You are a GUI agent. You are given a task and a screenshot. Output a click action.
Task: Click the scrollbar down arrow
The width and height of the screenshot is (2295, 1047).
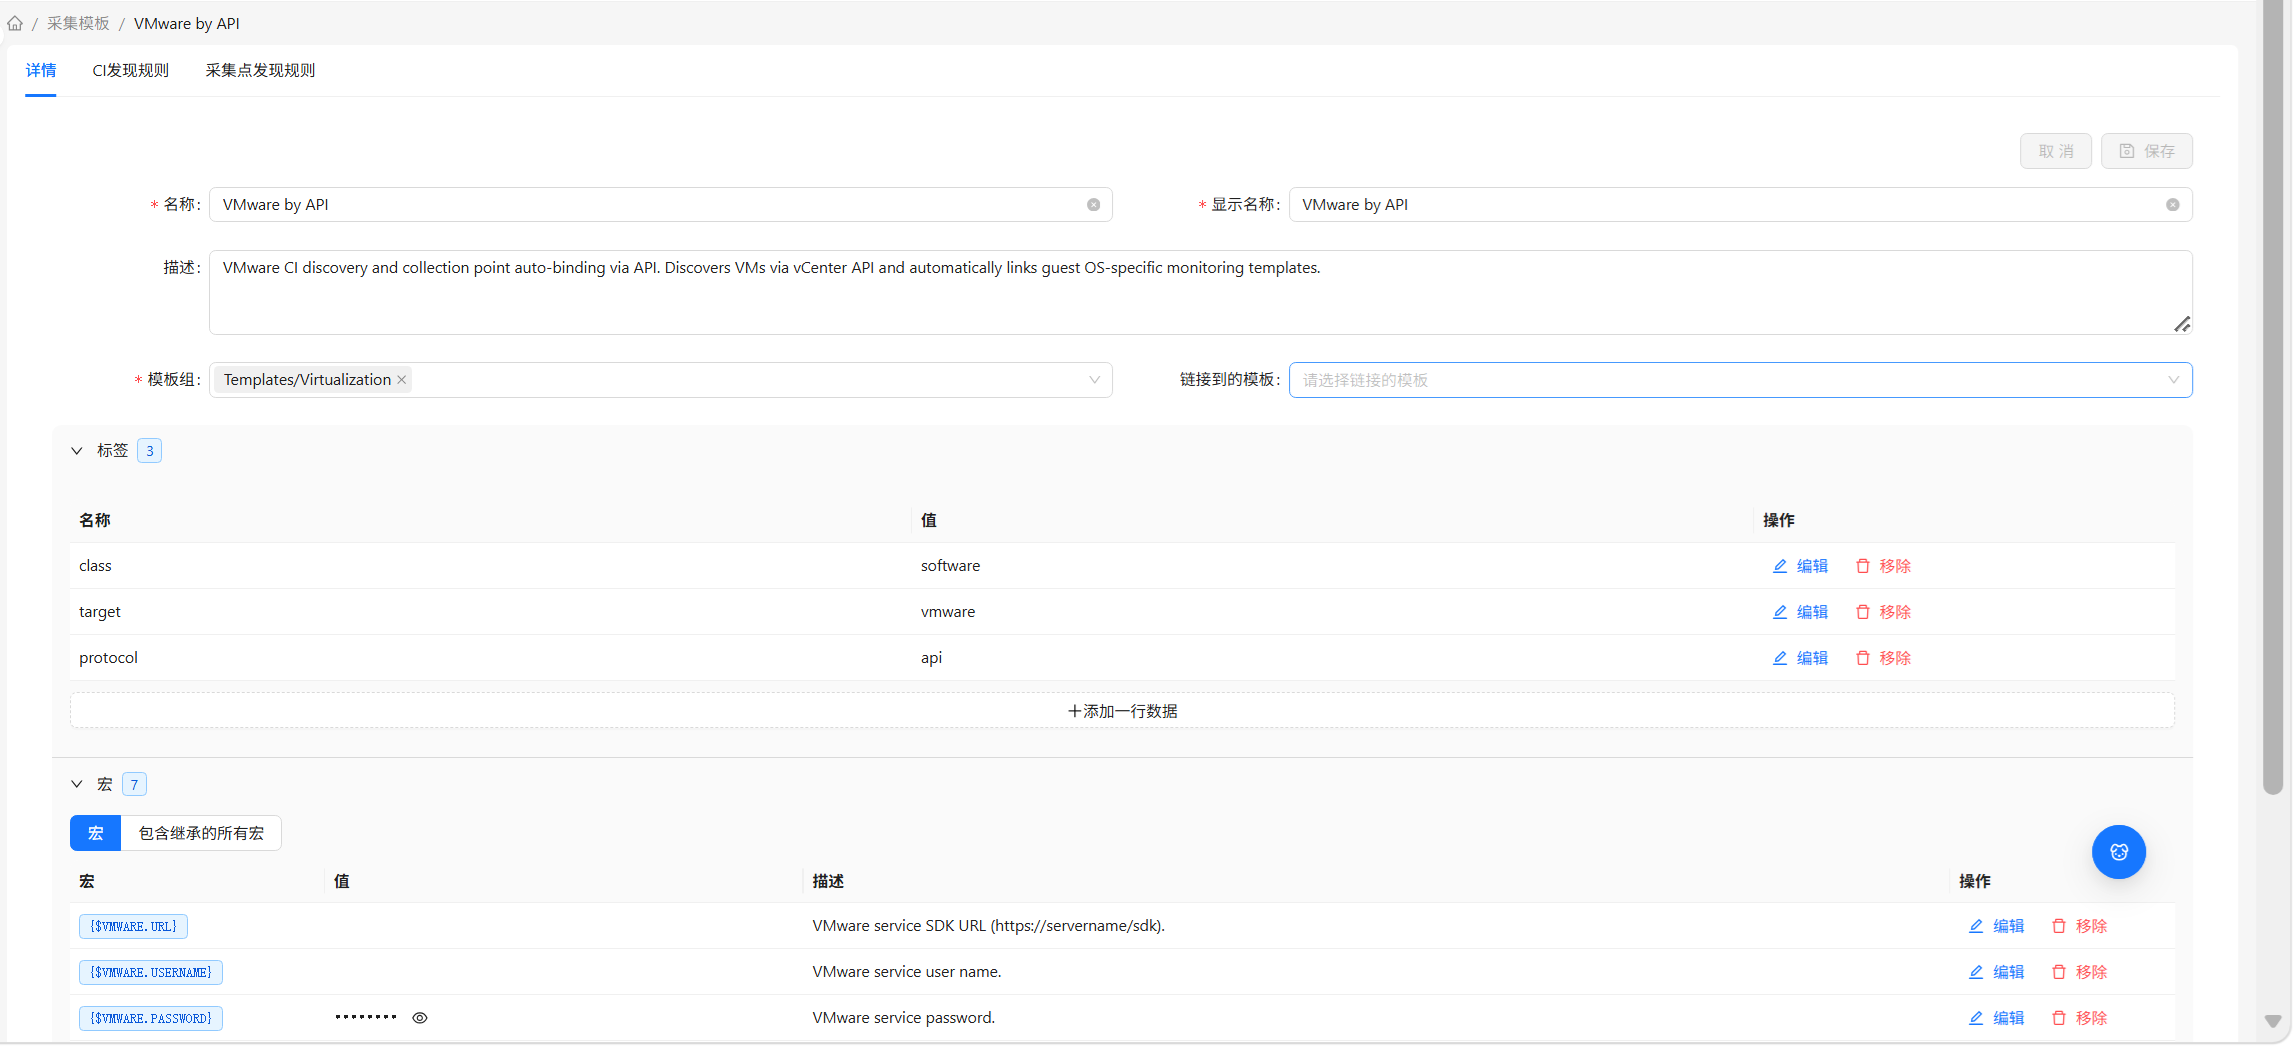[x=2273, y=1022]
